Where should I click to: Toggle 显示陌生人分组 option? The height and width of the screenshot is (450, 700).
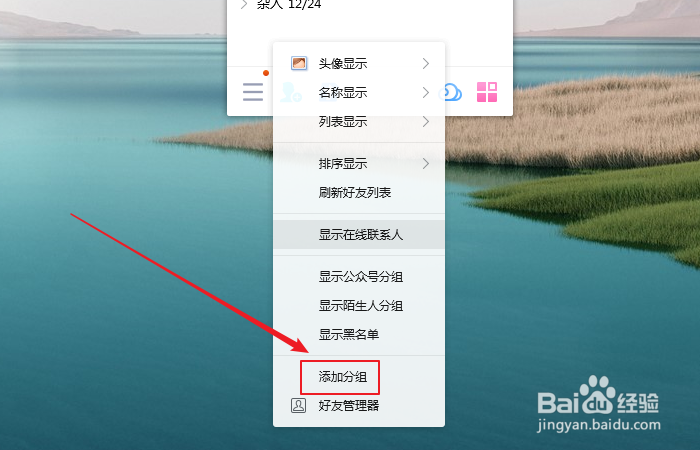click(x=359, y=306)
